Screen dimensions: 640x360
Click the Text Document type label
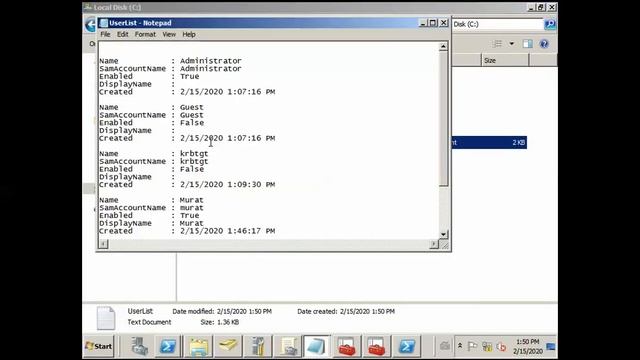pos(149,322)
